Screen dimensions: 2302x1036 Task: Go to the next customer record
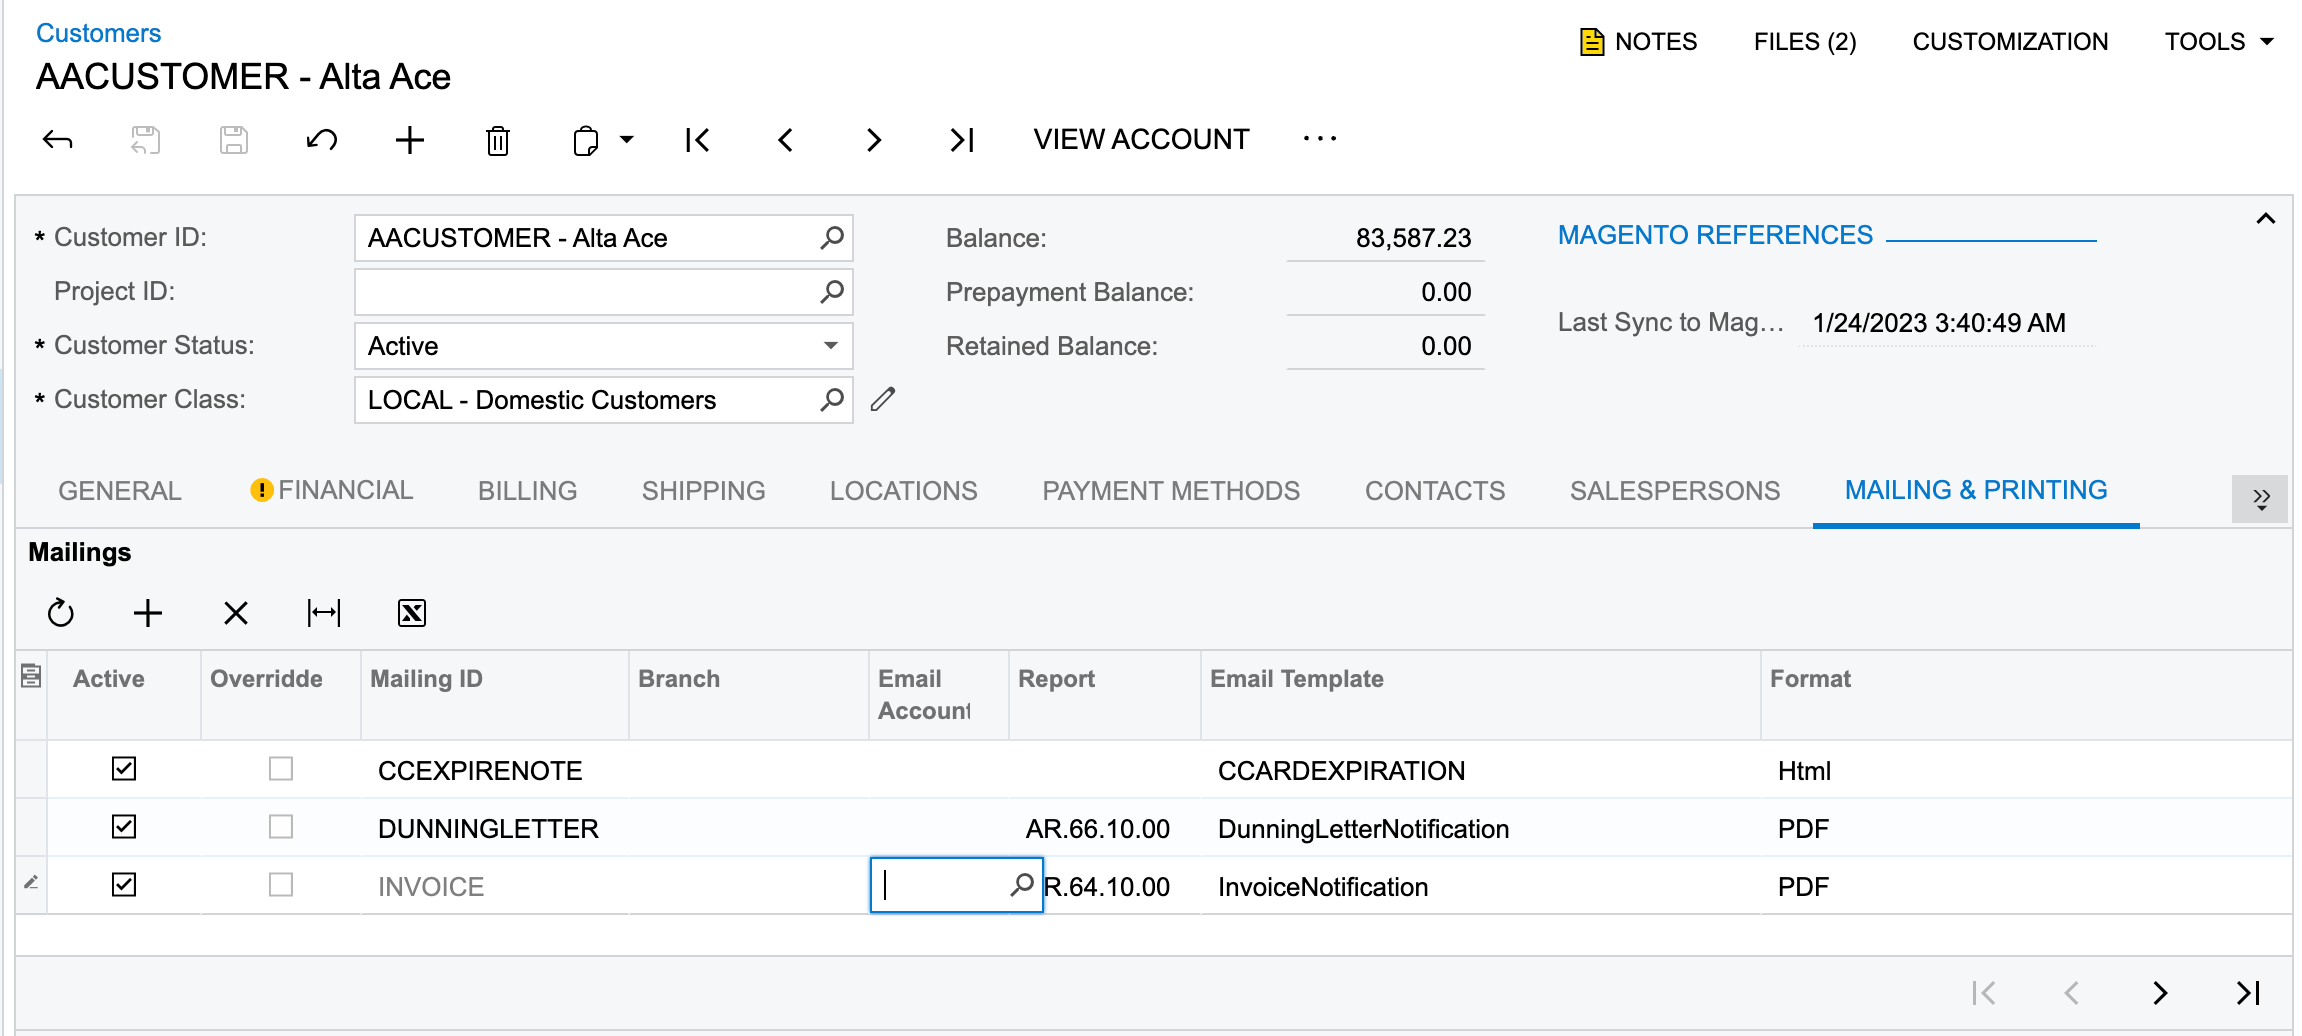coord(874,140)
